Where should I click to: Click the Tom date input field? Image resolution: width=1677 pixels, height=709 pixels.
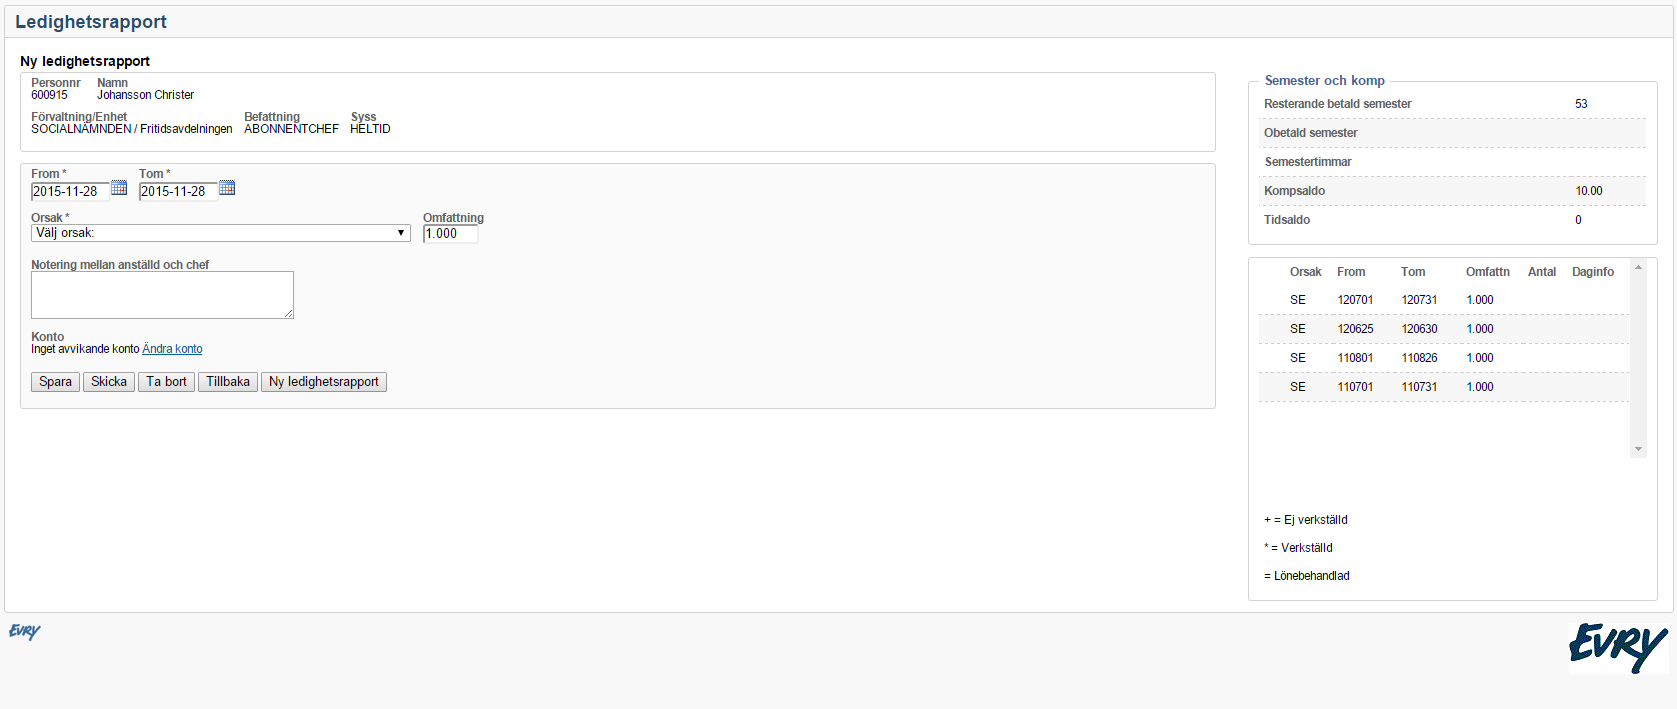[x=177, y=191]
